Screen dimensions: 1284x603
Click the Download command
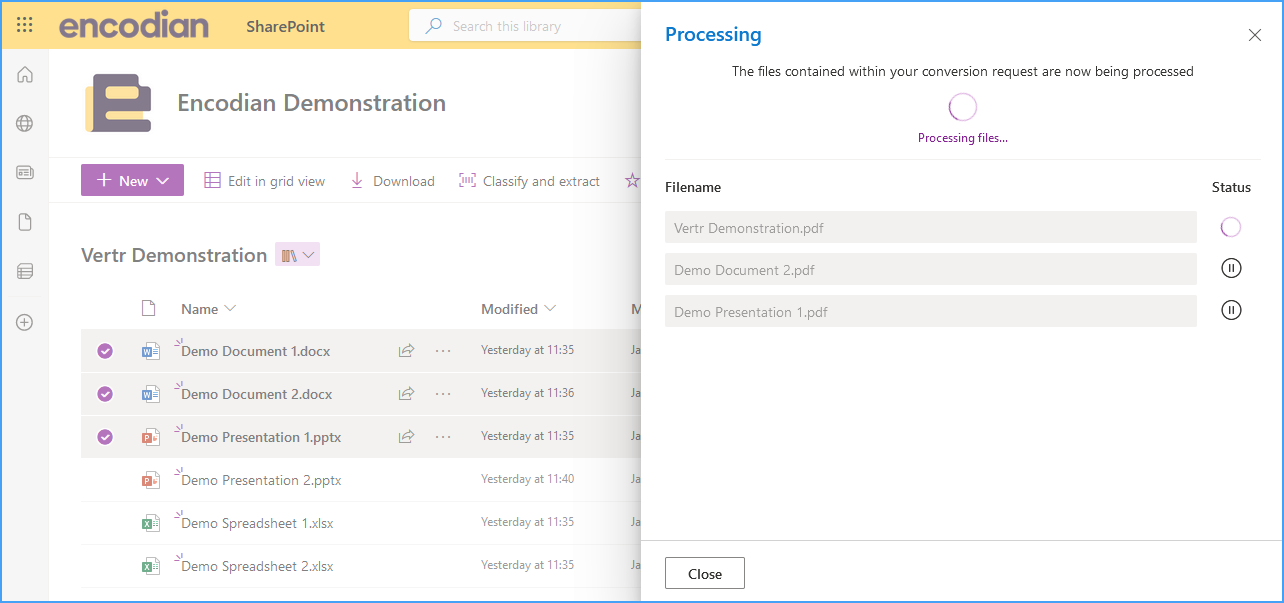(x=392, y=181)
